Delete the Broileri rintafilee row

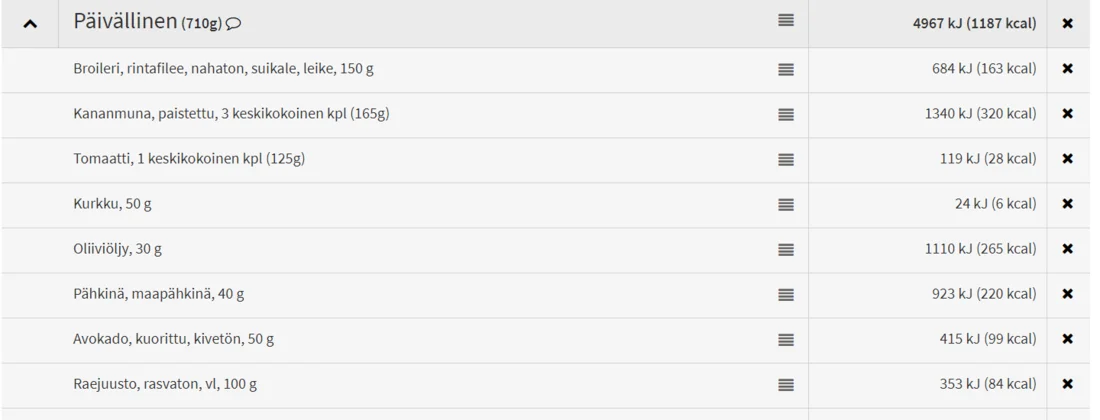tap(1067, 69)
